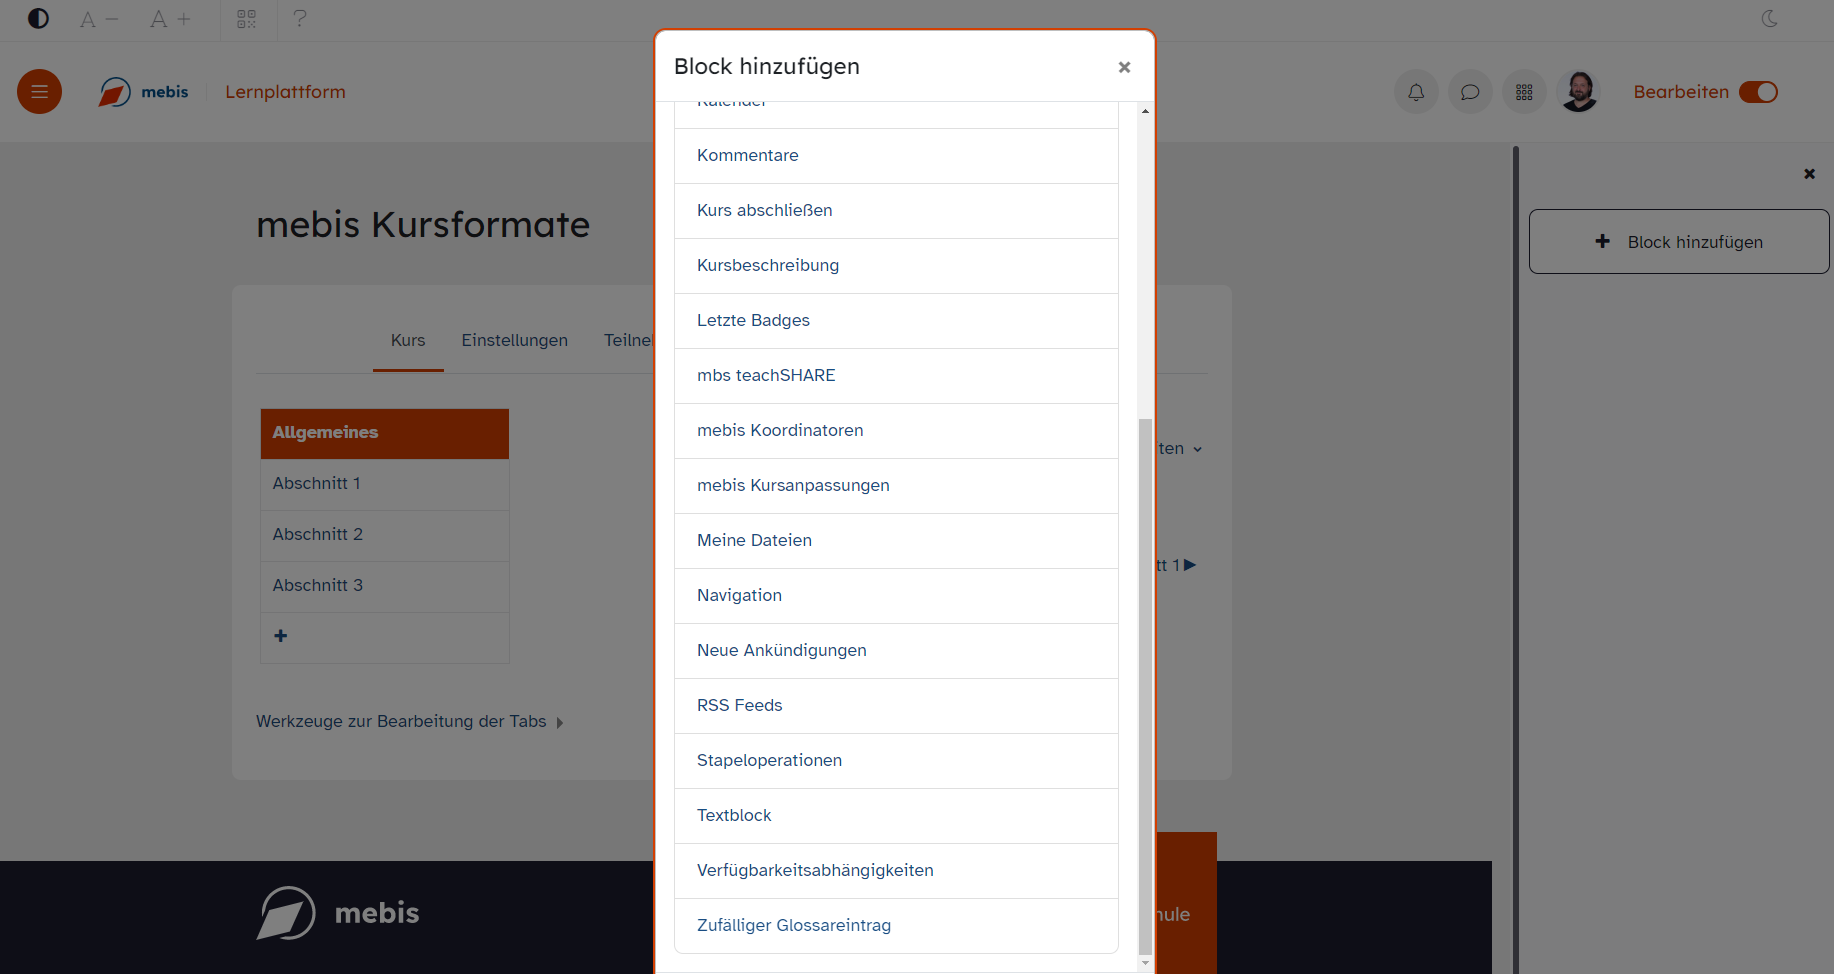The height and width of the screenshot is (974, 1834).
Task: Open the apps grid icon
Action: pyautogui.click(x=1524, y=92)
